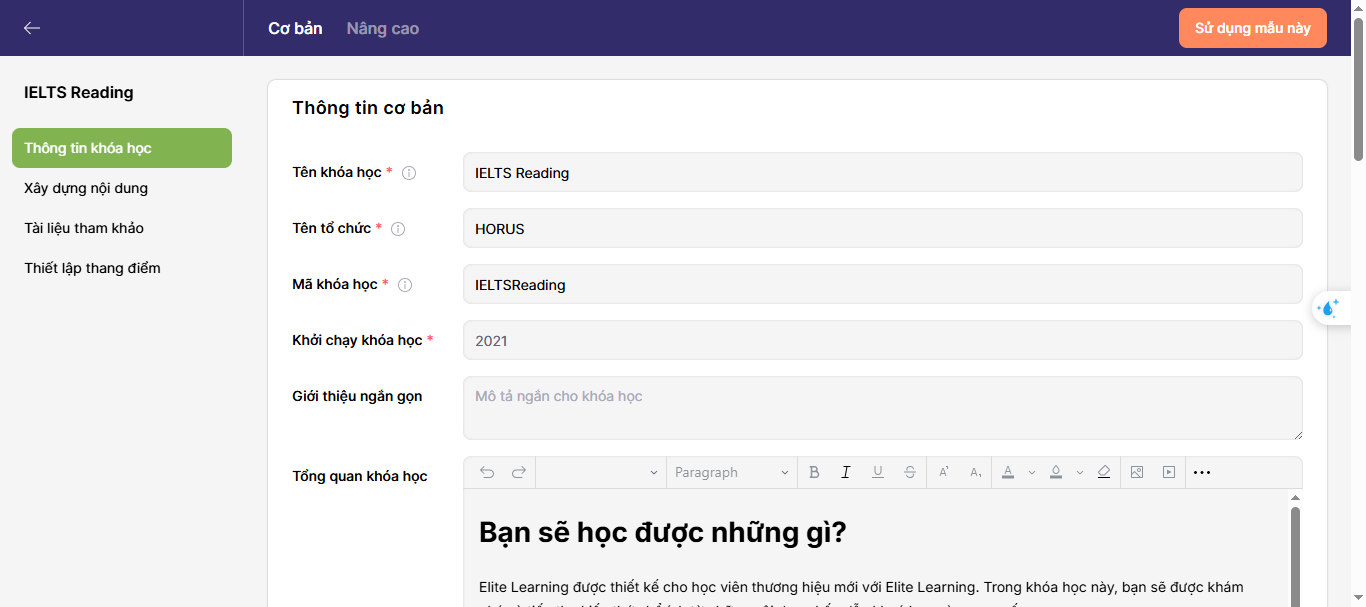The image size is (1366, 607).
Task: Open the background color dropdown arrow
Action: tap(1079, 473)
